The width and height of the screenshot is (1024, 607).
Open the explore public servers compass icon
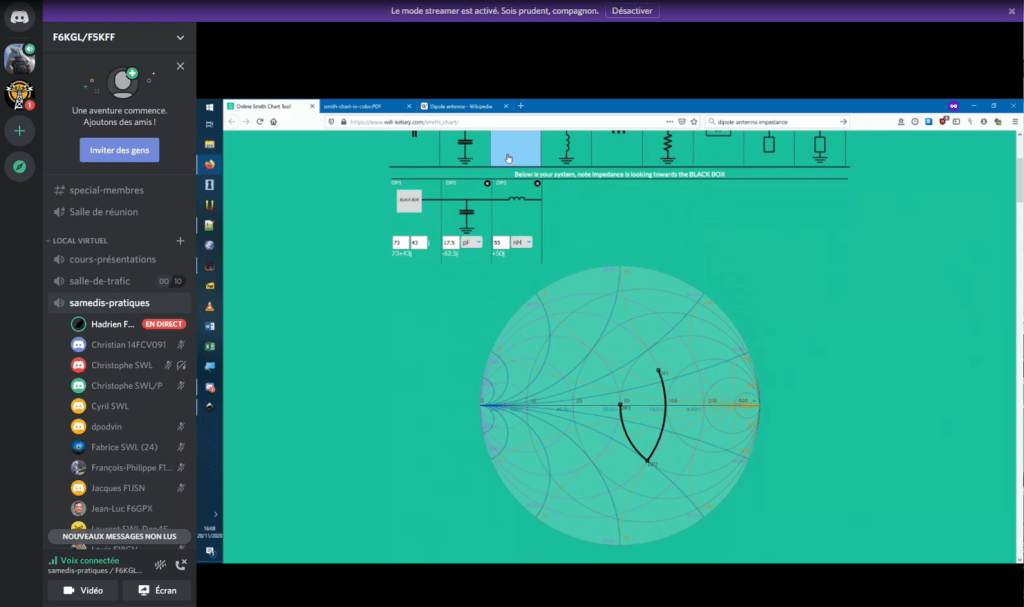19,166
